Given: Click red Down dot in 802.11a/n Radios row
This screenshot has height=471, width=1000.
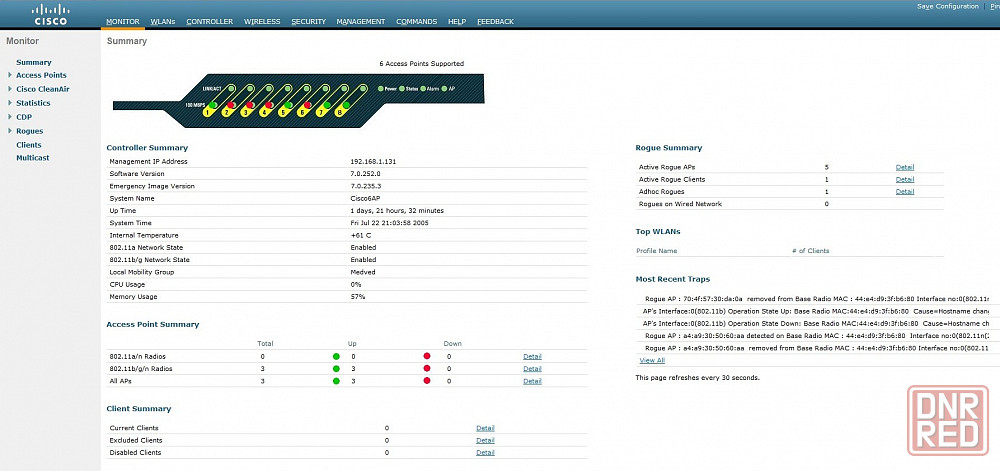Looking at the screenshot, I should (x=427, y=356).
